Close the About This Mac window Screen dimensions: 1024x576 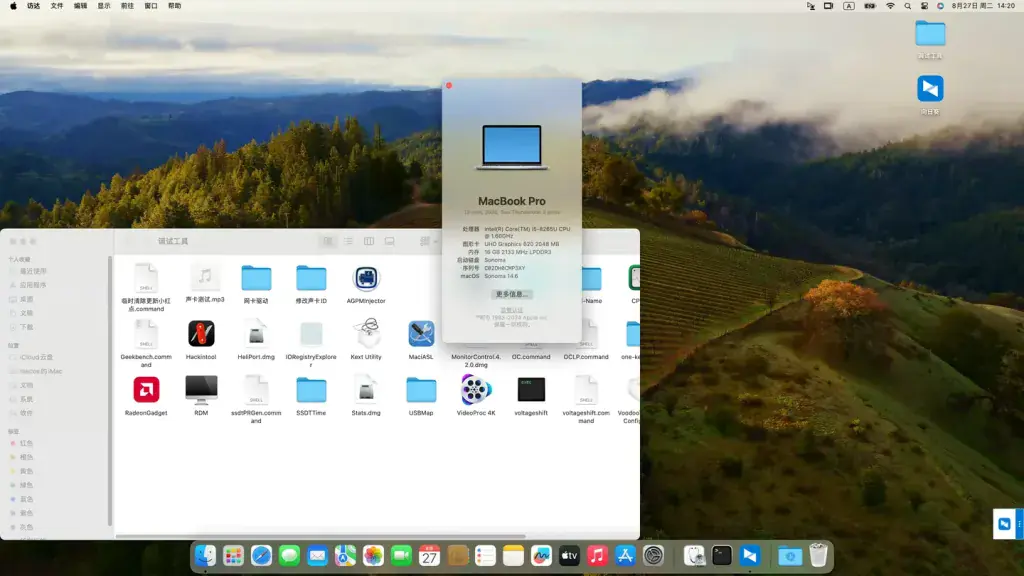[449, 86]
